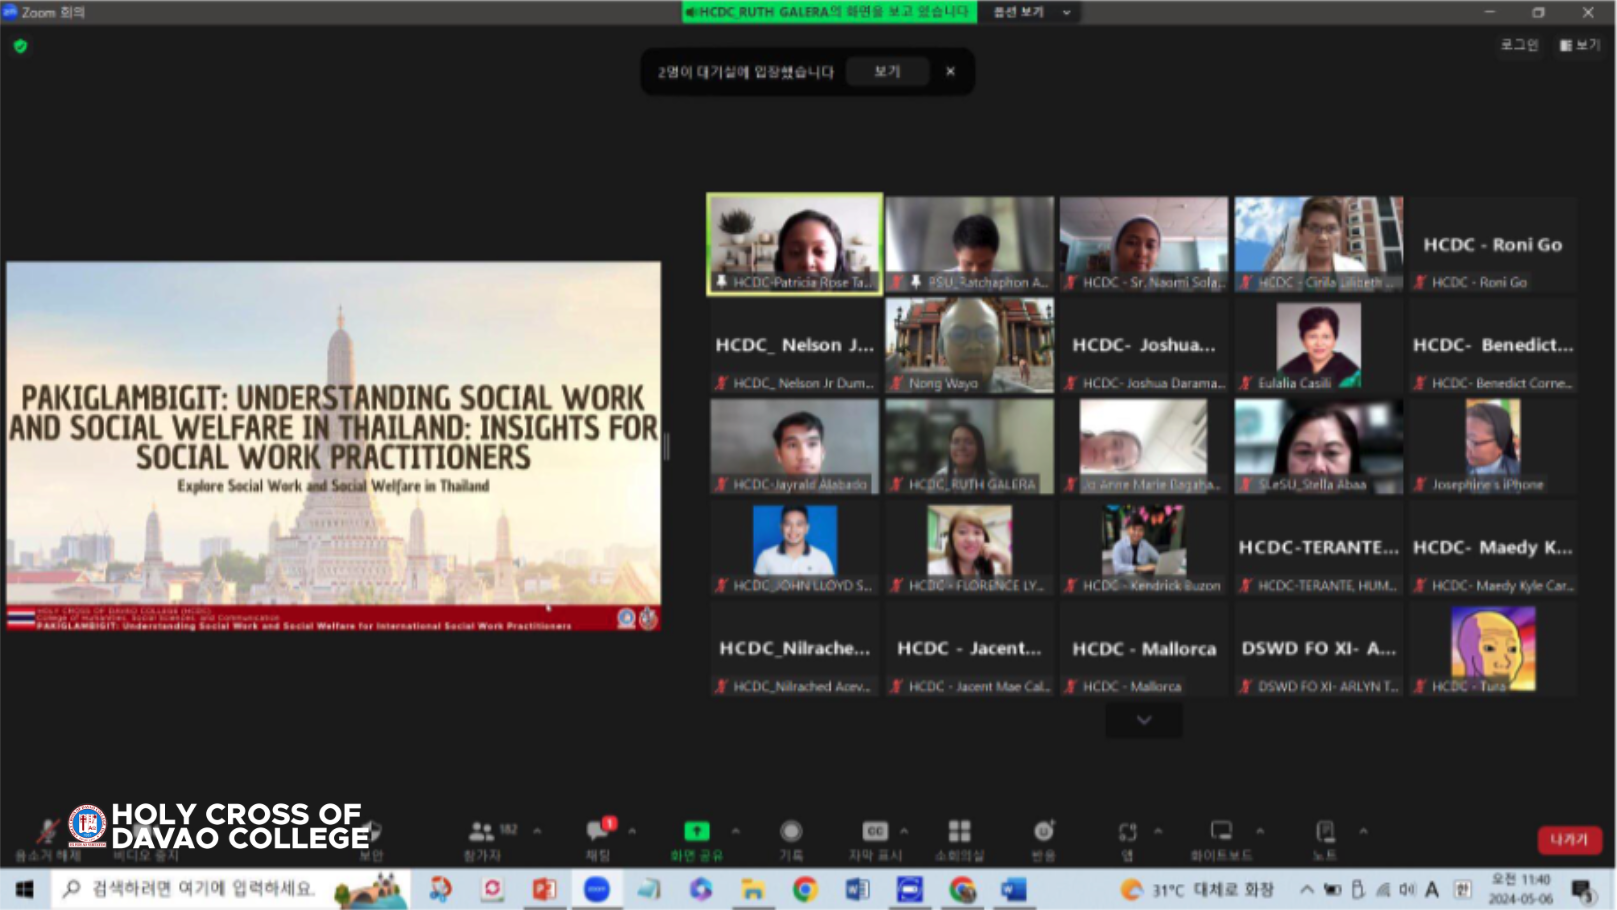This screenshot has height=910, width=1617.
Task: Select the SLeSU_Stella Abaa video tile
Action: 1318,446
